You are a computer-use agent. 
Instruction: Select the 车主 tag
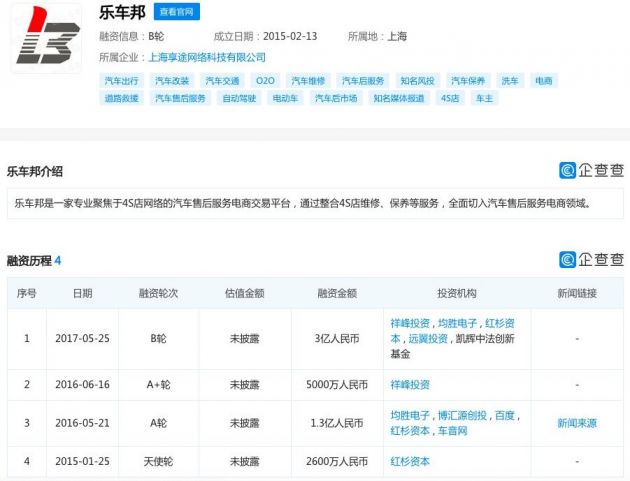coord(484,98)
